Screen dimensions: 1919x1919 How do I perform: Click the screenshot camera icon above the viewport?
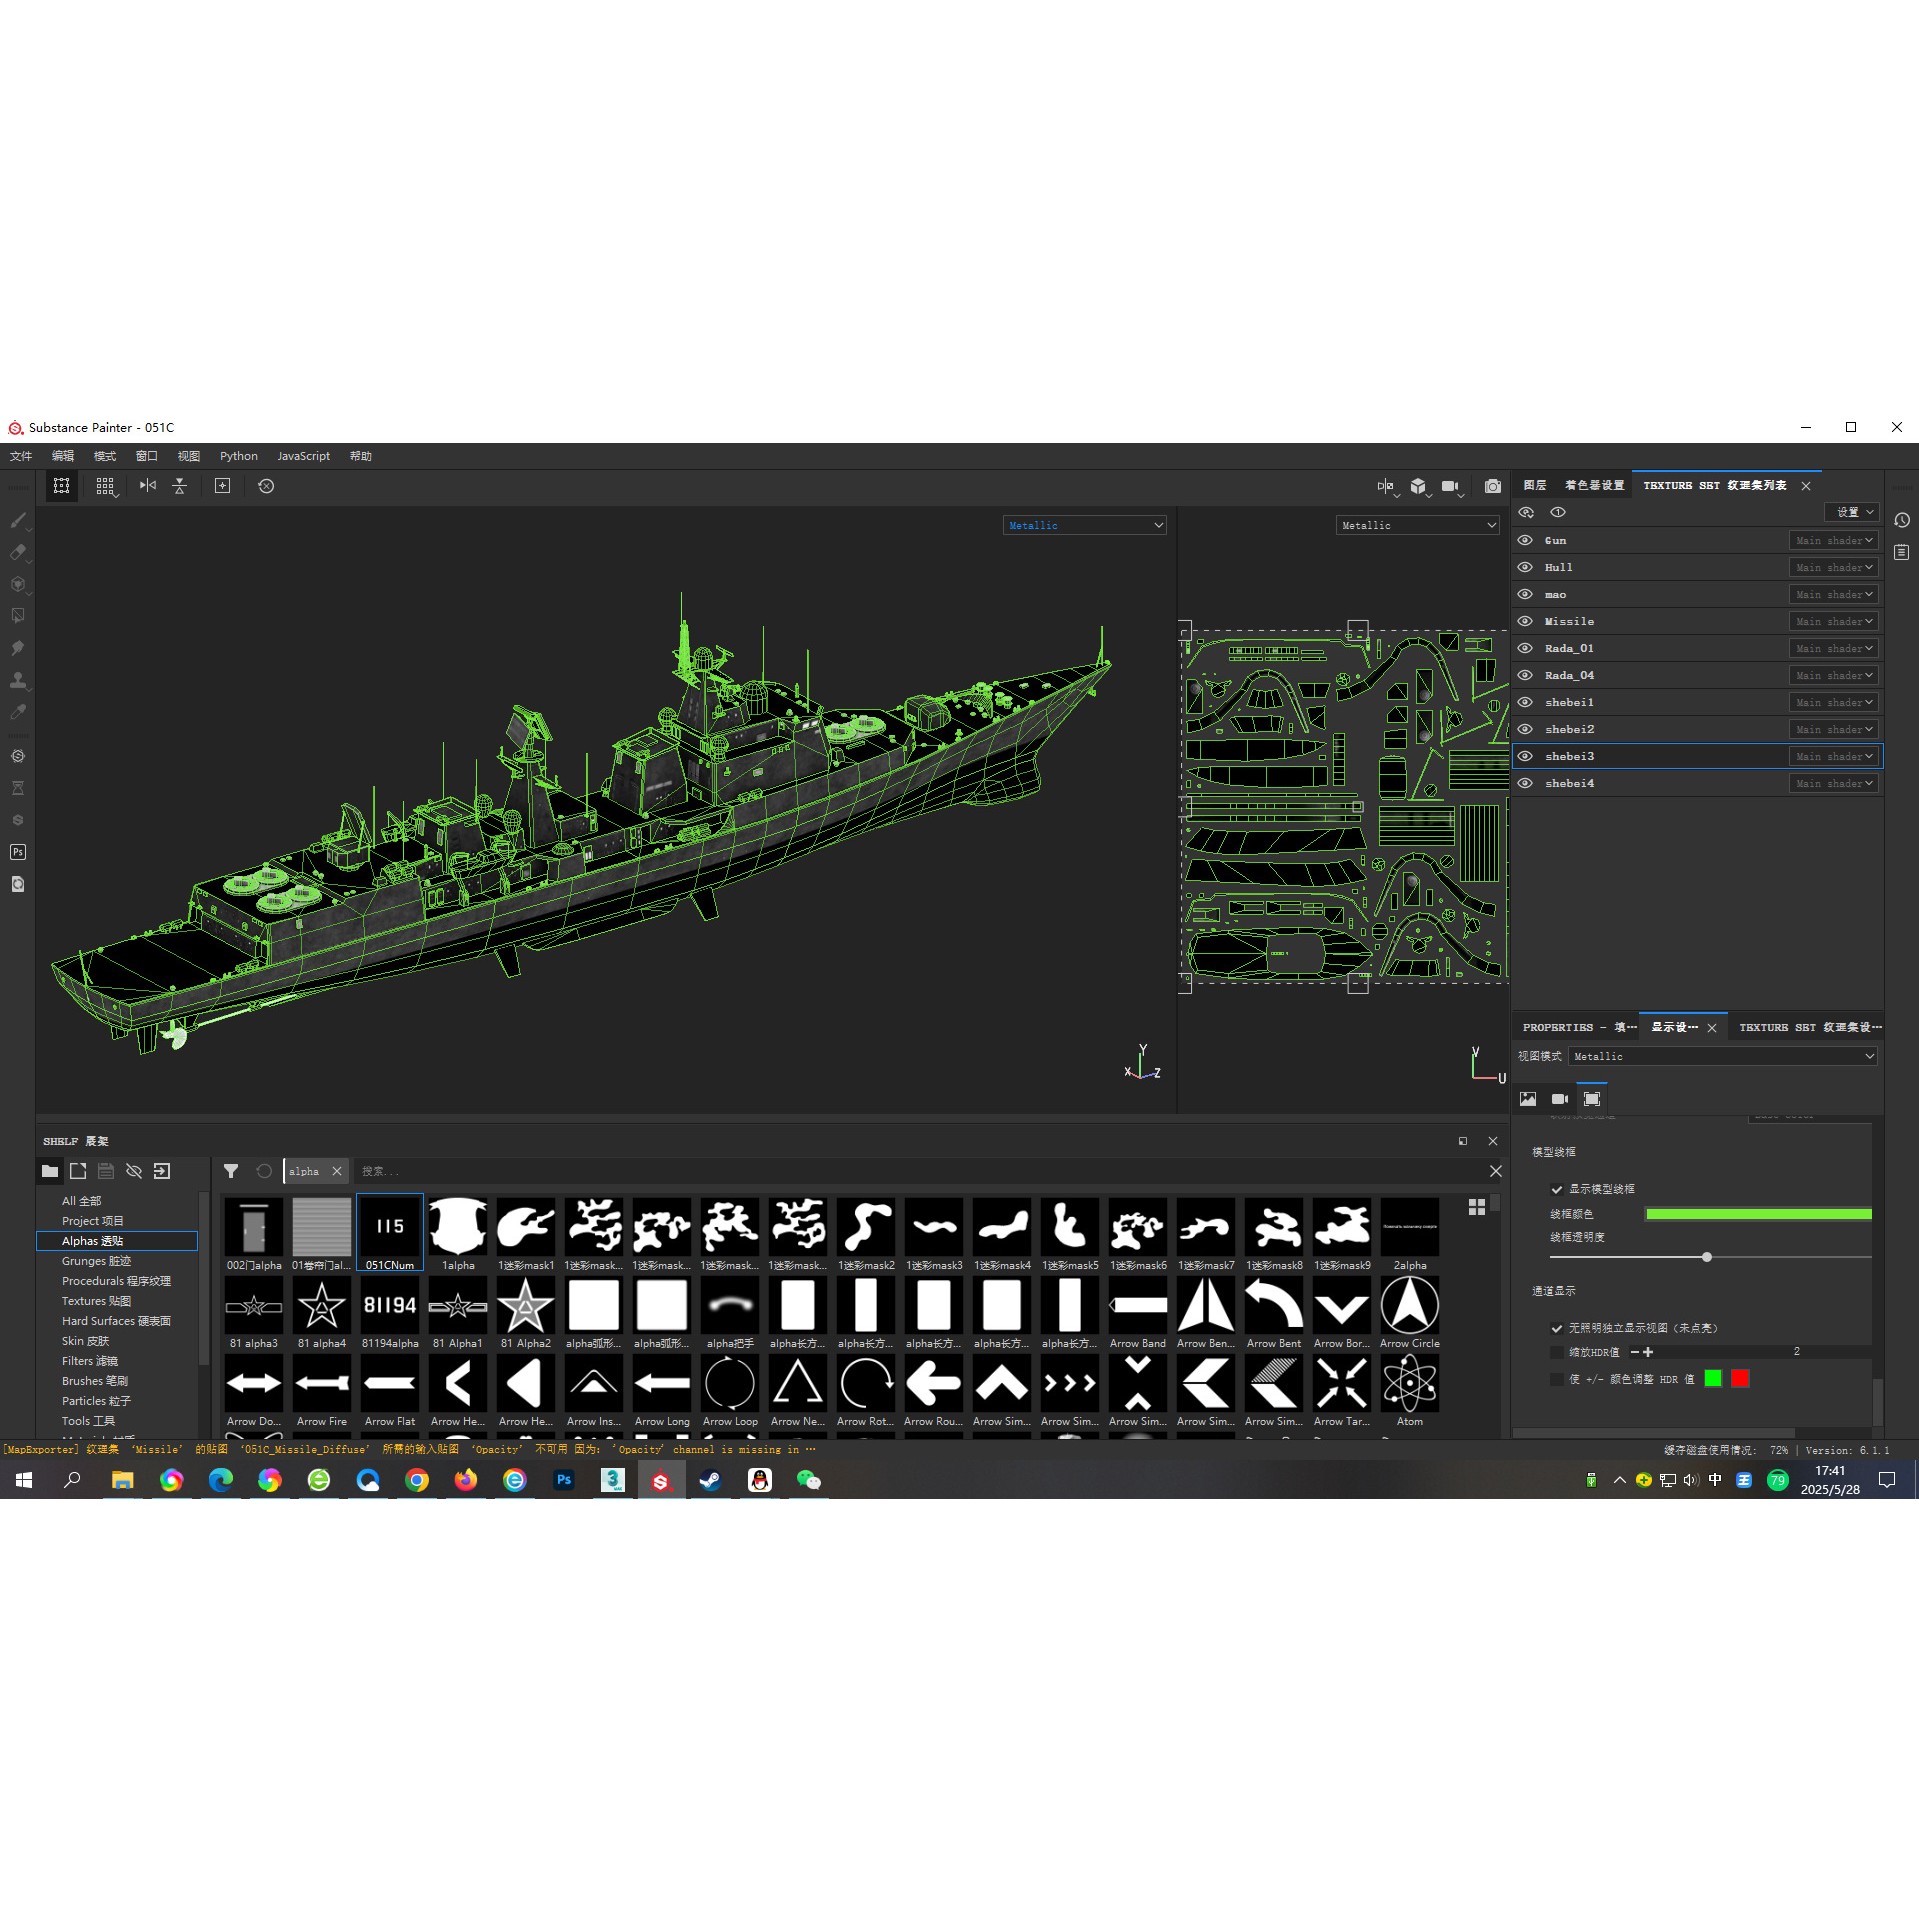pyautogui.click(x=1492, y=487)
